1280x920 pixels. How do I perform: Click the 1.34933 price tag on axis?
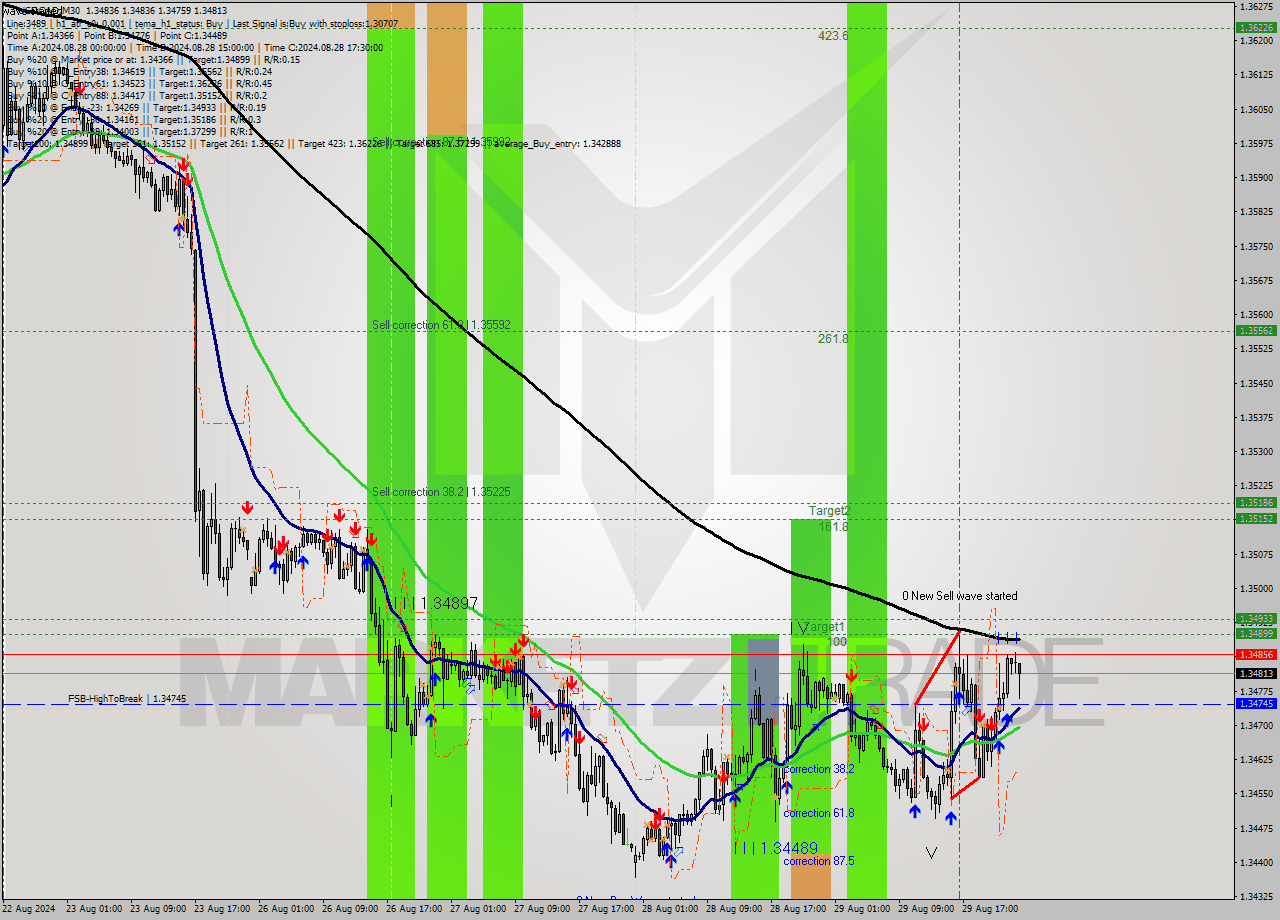click(1255, 619)
